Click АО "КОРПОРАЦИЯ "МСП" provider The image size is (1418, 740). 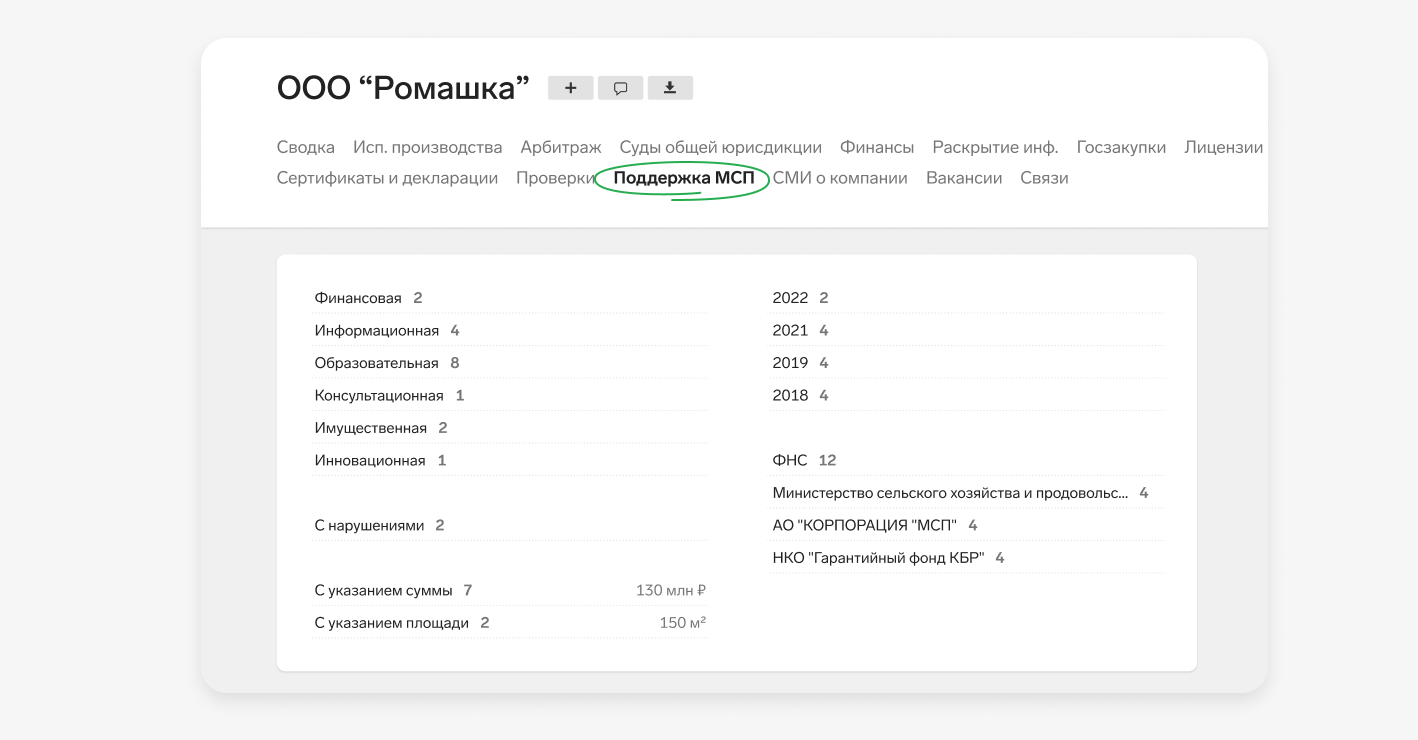(x=864, y=526)
